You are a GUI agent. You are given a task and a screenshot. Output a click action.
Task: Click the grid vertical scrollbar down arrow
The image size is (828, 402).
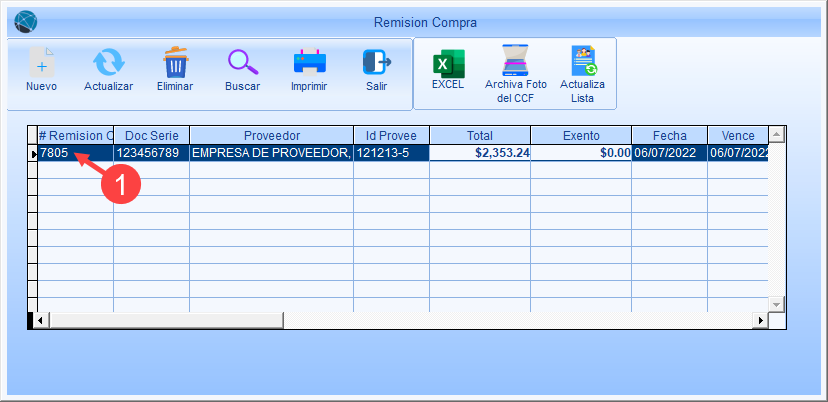tap(776, 304)
